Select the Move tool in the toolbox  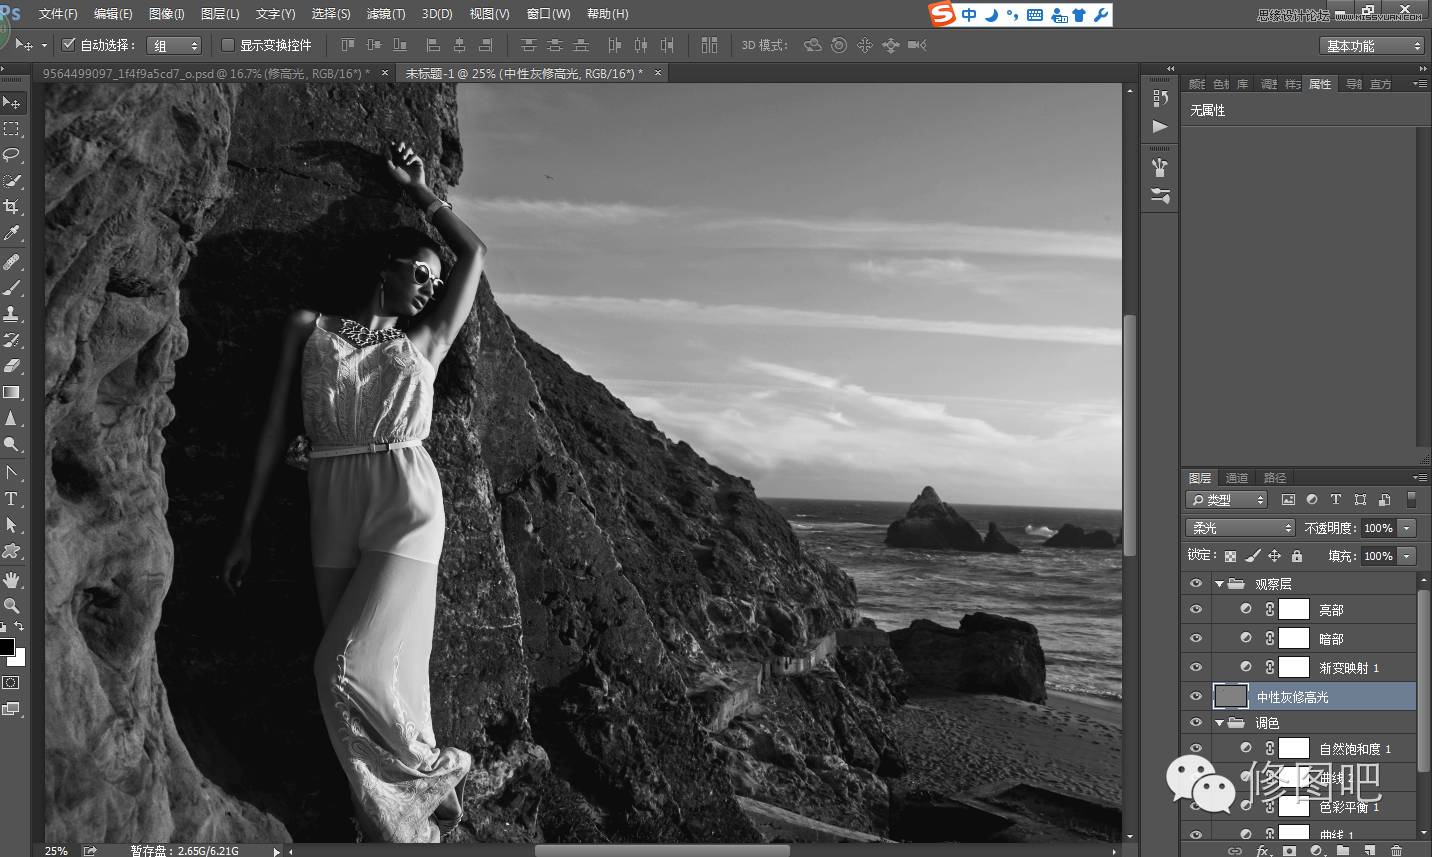(12, 102)
